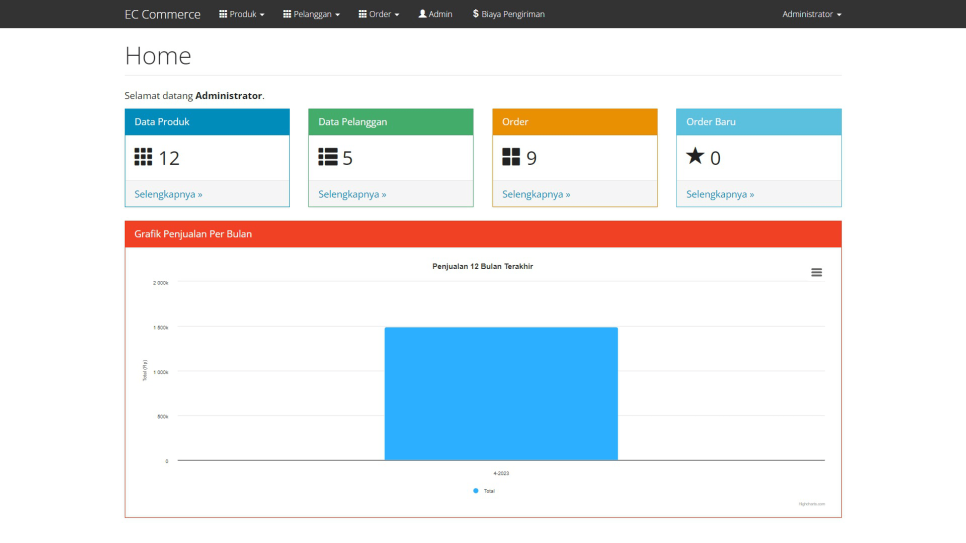Expand the Pelanggan dropdown menu
Image resolution: width=966 pixels, height=543 pixels.
[x=312, y=14]
